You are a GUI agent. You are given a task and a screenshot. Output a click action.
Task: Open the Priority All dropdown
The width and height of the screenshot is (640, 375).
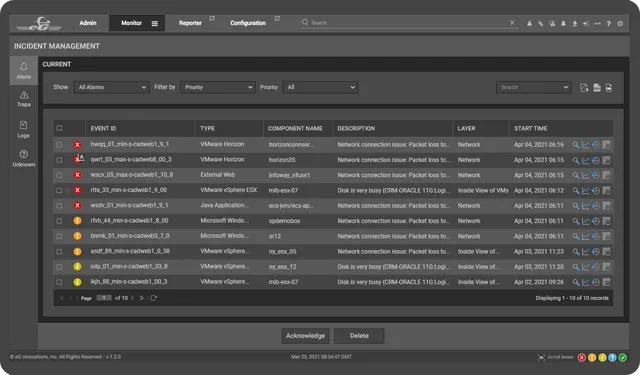320,87
